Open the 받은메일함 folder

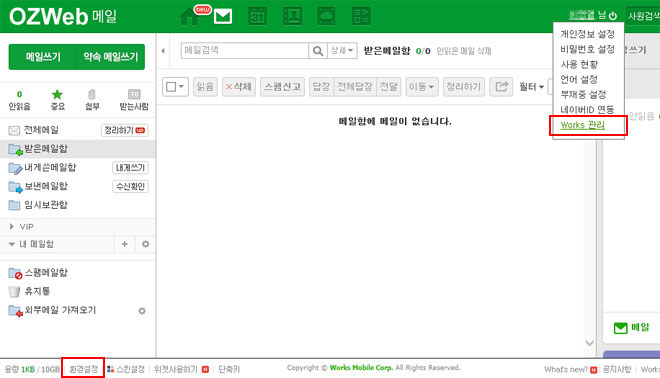point(46,149)
